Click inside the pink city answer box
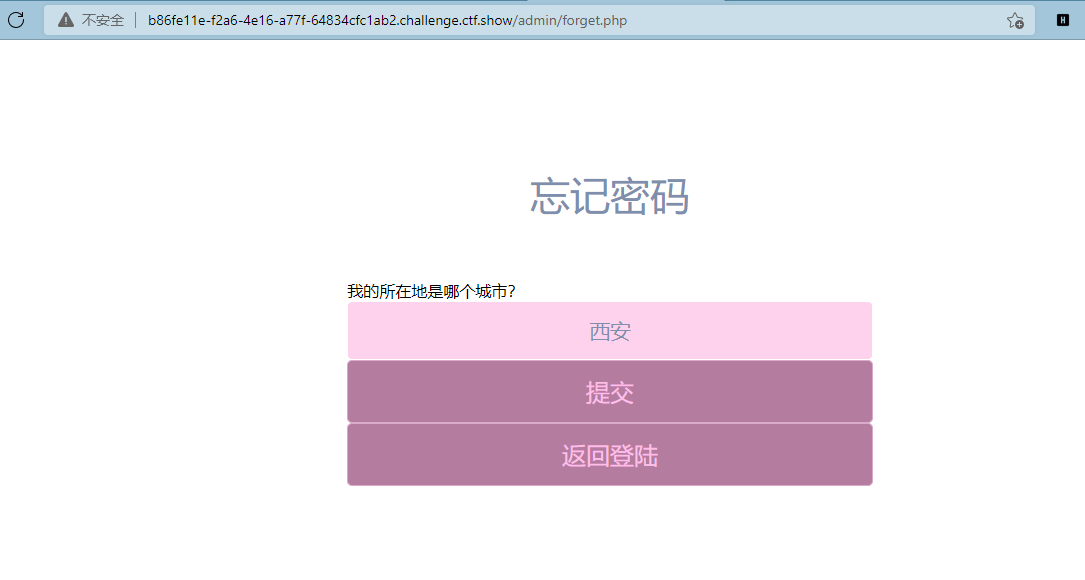Image resolution: width=1085 pixels, height=580 pixels. pos(609,330)
